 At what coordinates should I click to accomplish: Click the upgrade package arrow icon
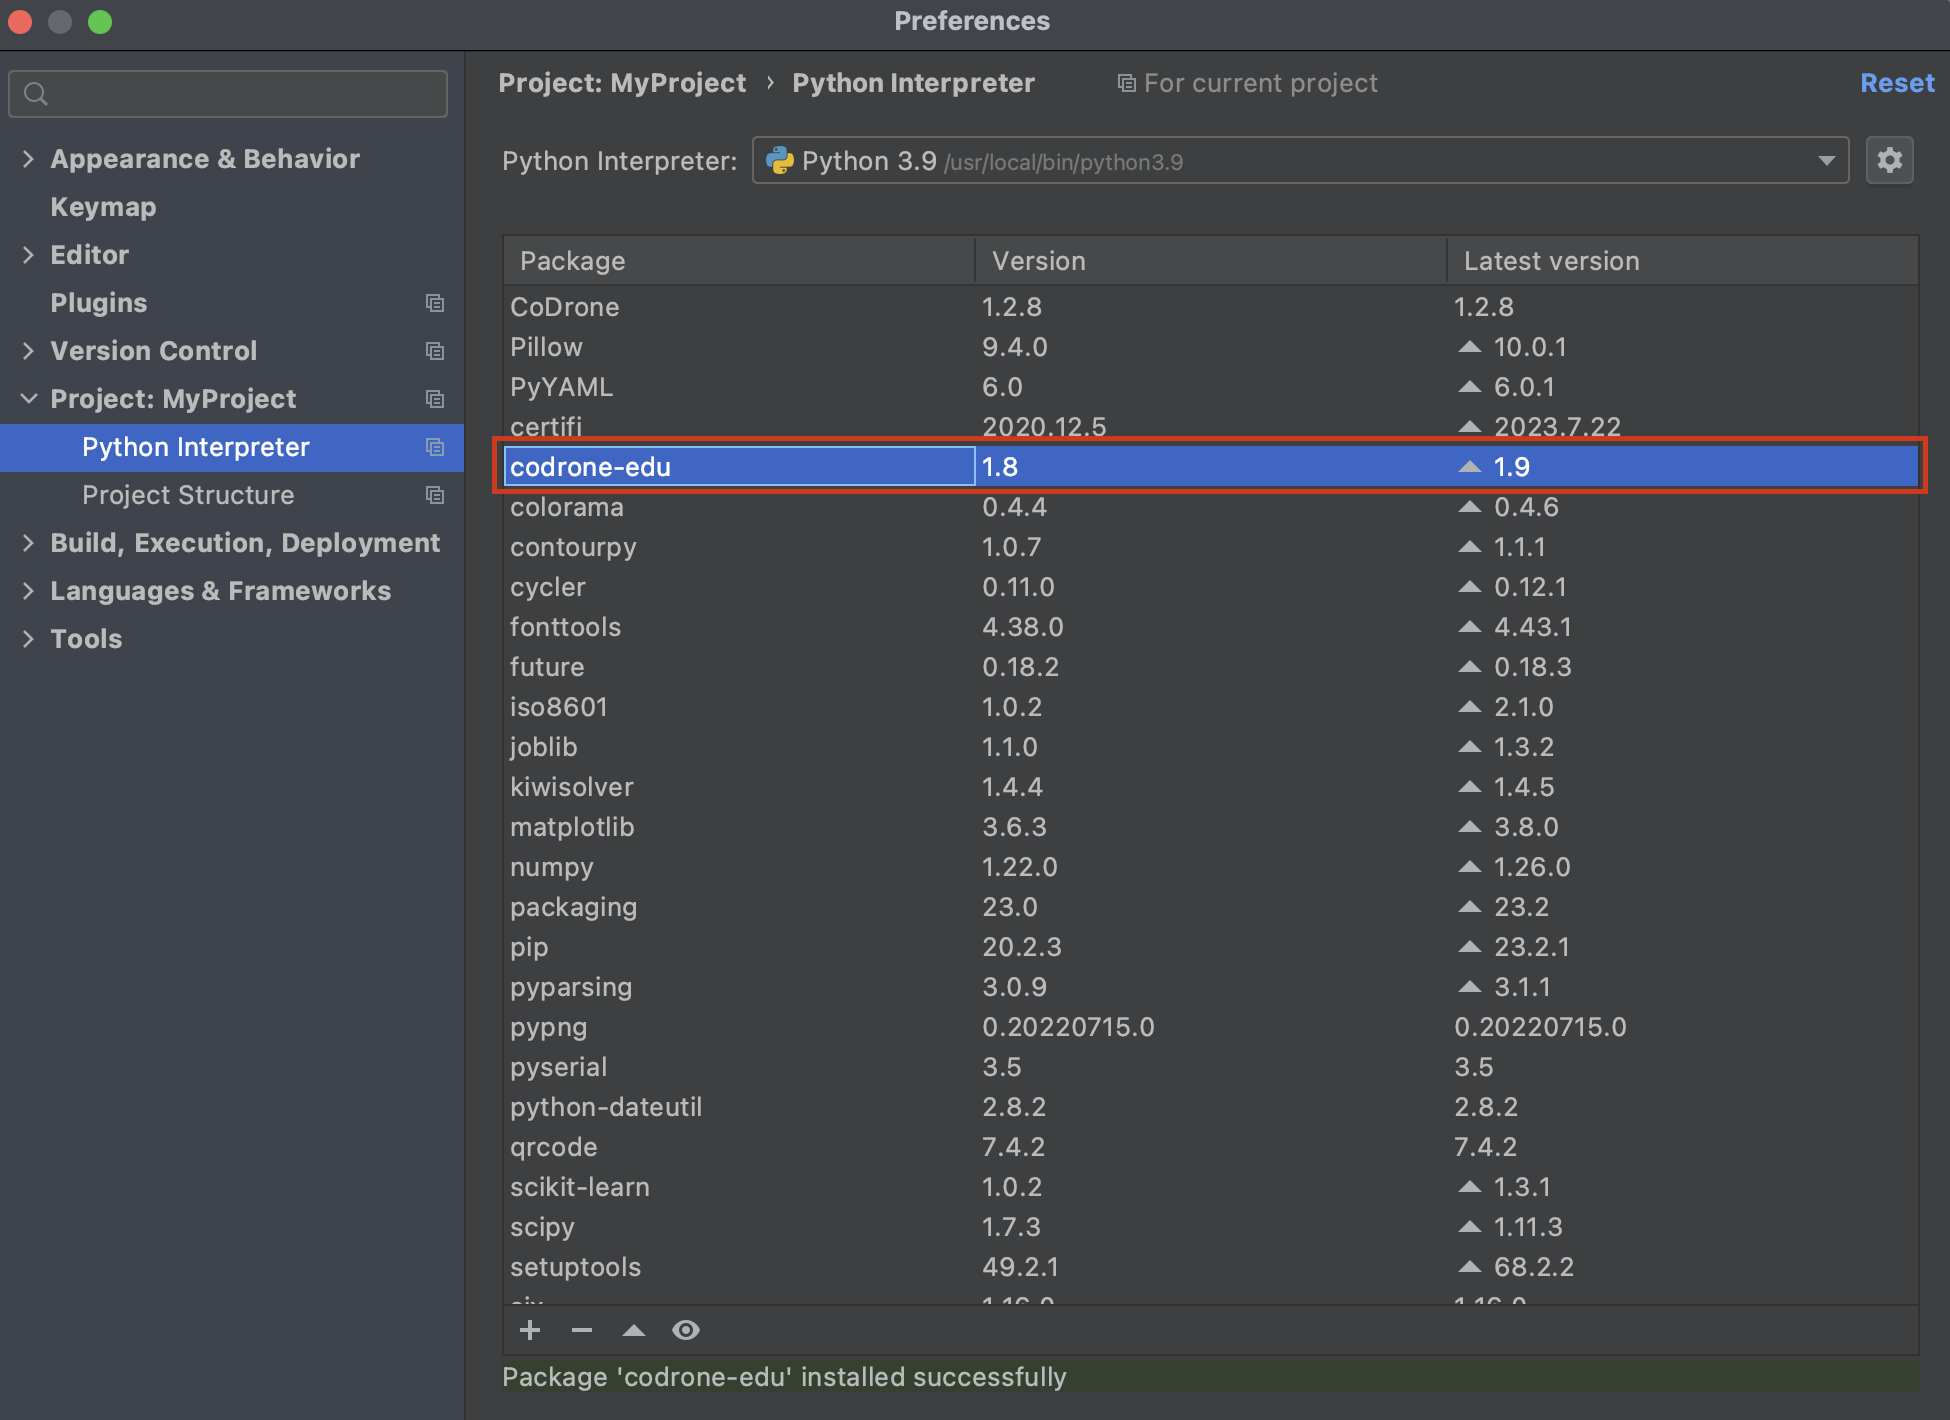pyautogui.click(x=634, y=1330)
